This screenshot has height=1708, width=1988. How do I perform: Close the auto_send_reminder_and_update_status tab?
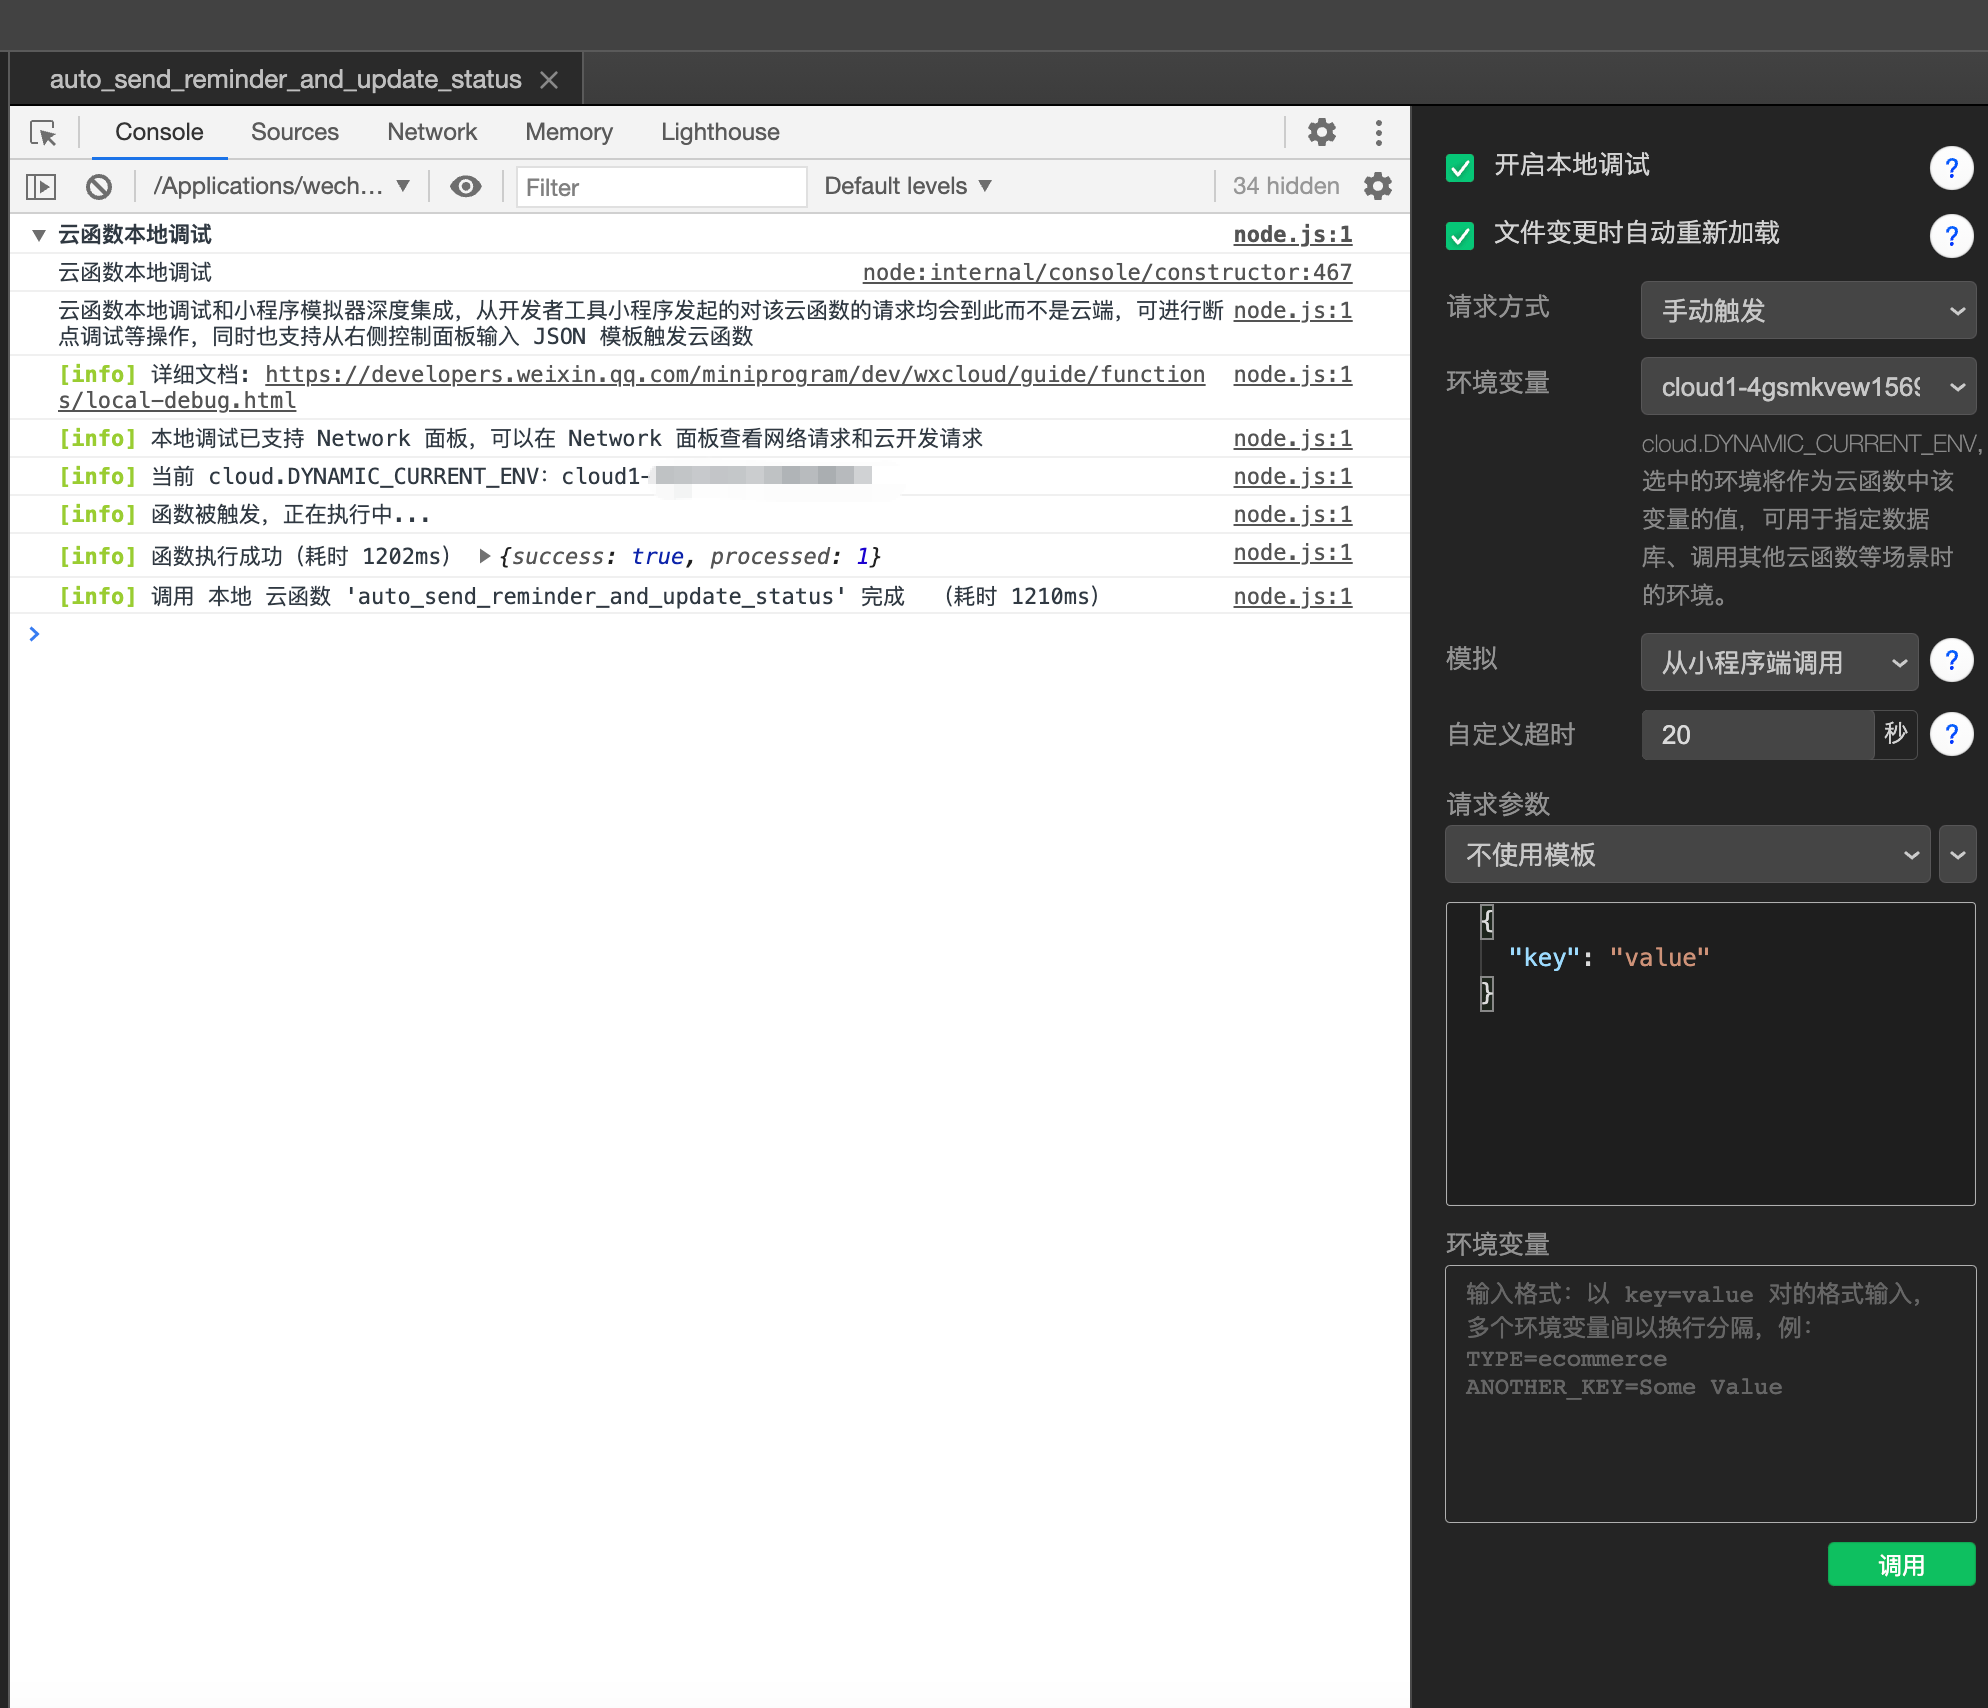click(548, 80)
